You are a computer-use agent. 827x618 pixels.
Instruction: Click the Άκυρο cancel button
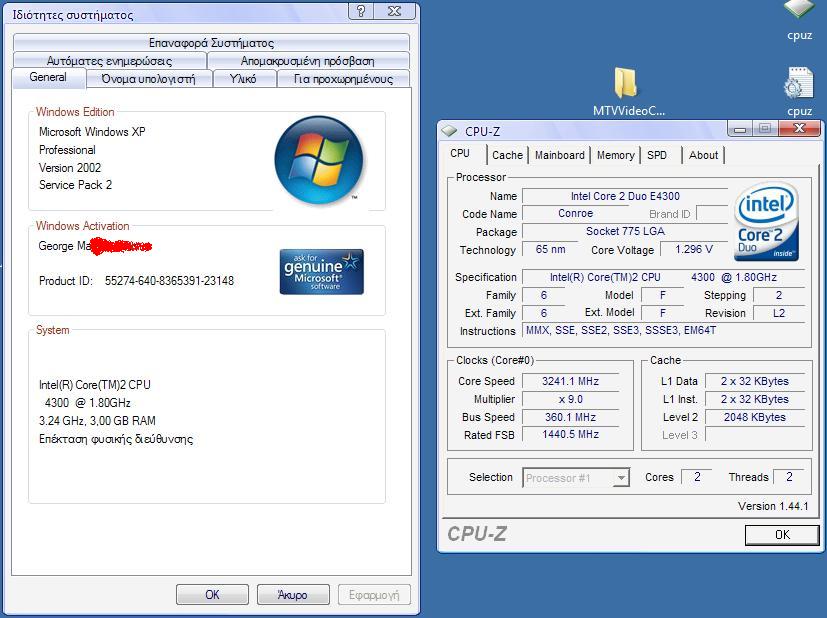pos(293,595)
